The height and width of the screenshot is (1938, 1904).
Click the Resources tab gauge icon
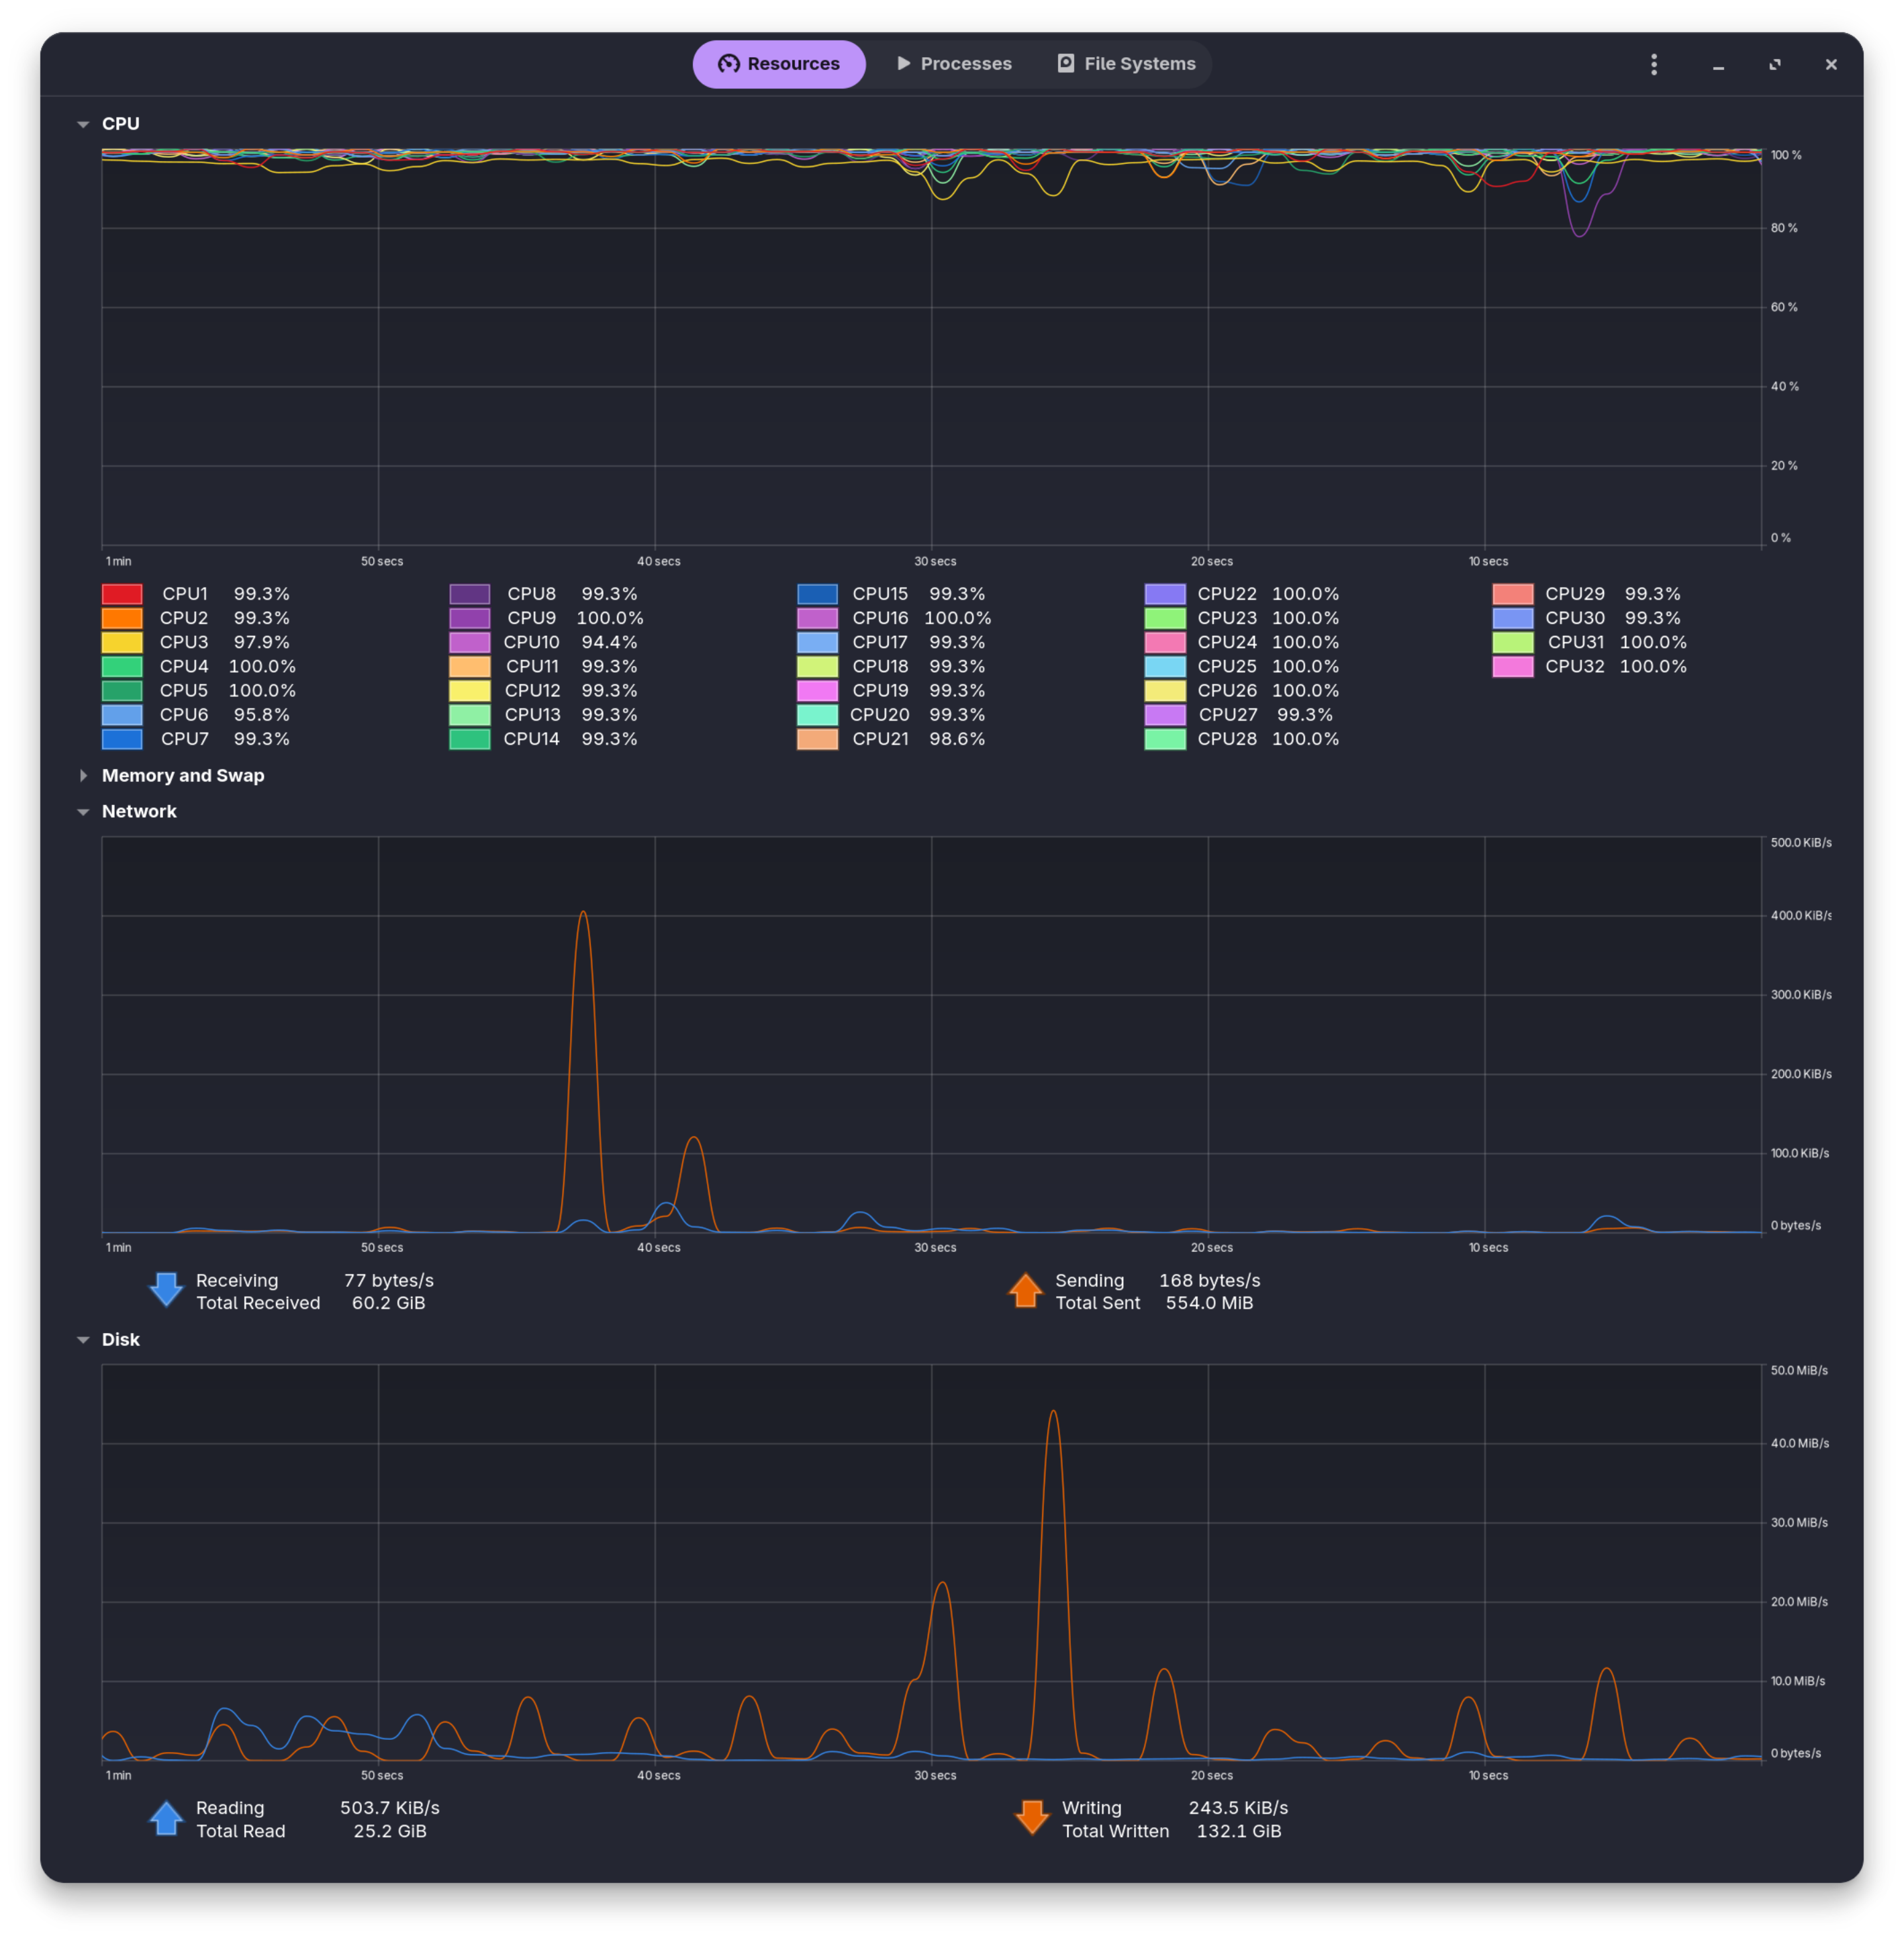click(729, 64)
